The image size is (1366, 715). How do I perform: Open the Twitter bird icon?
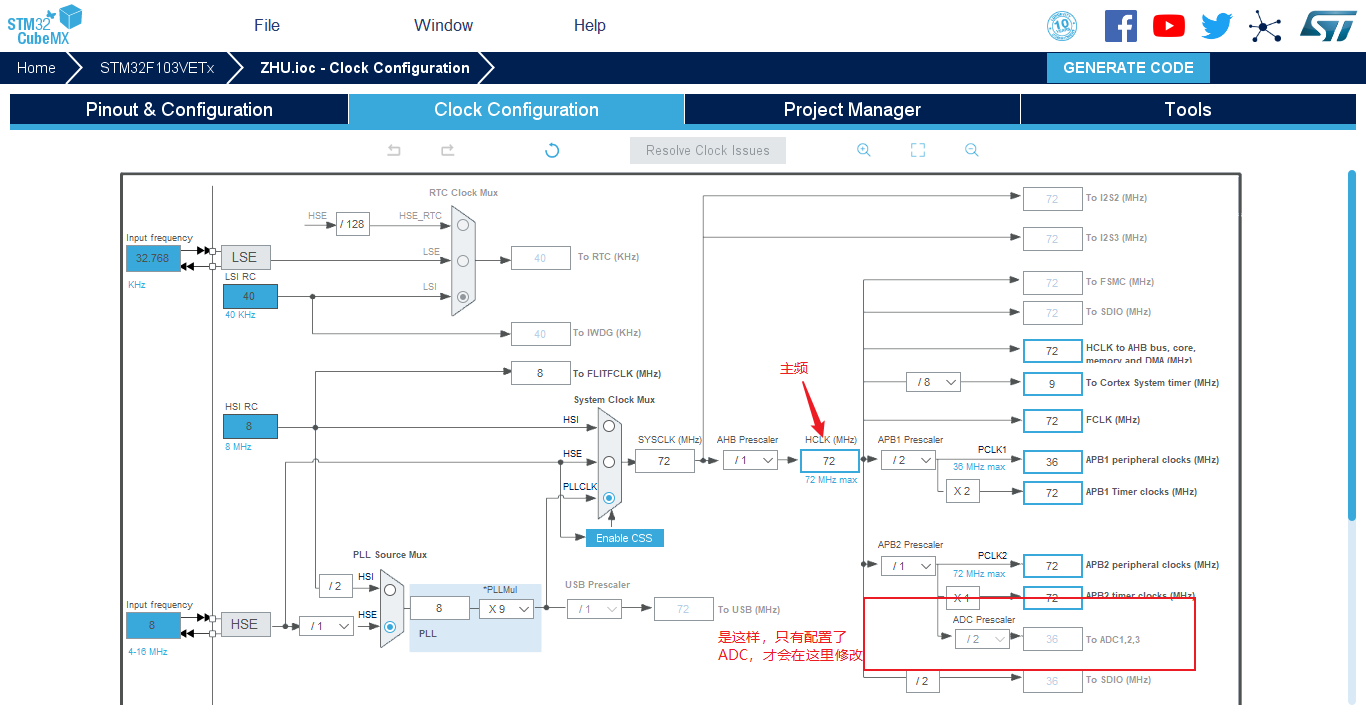point(1217,26)
